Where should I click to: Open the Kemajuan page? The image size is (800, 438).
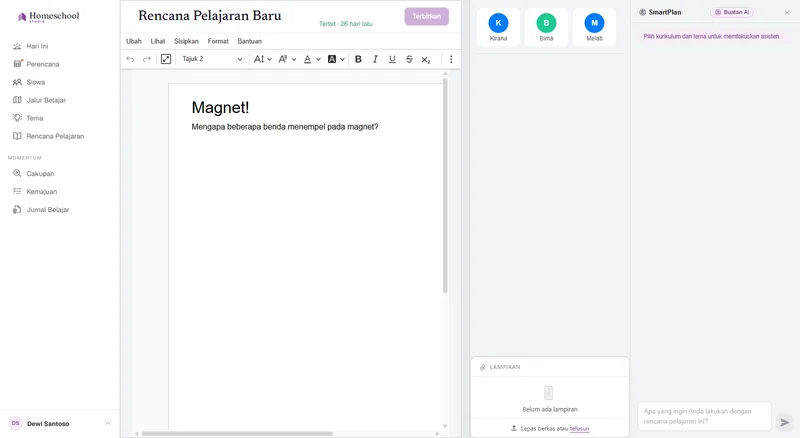click(42, 191)
